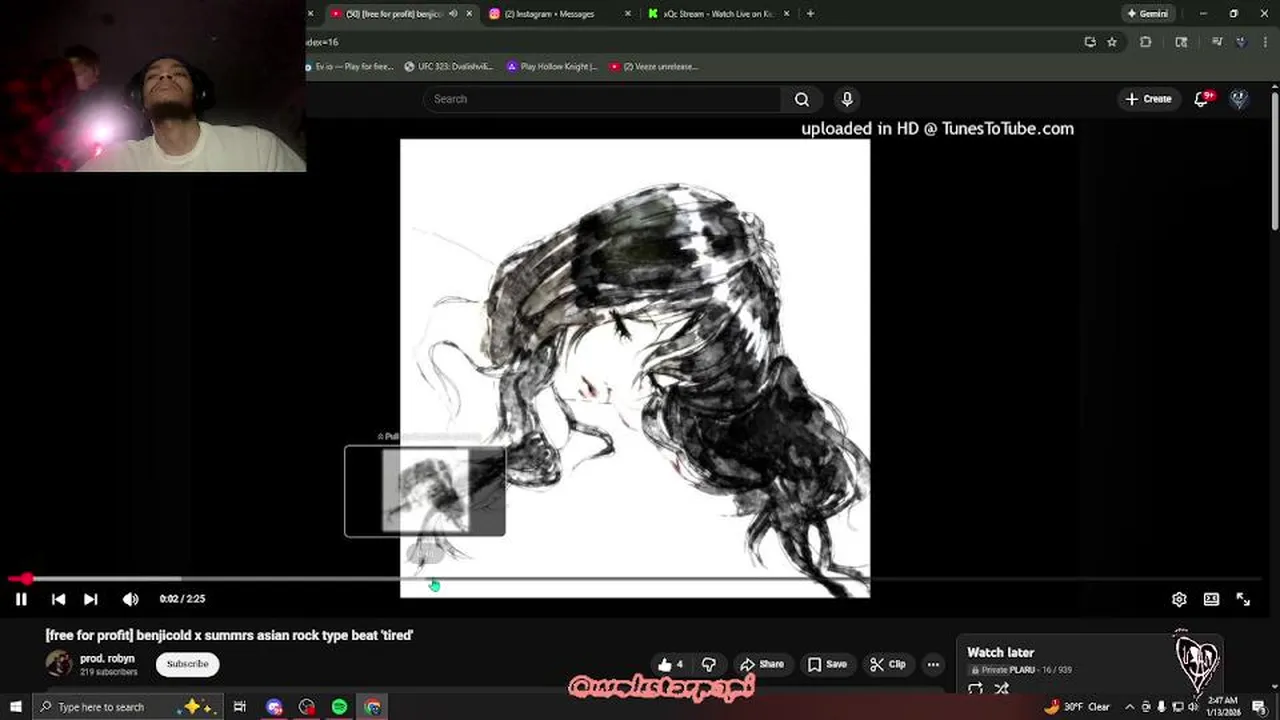
Task: Open Gemini in Chrome
Action: tap(1147, 14)
